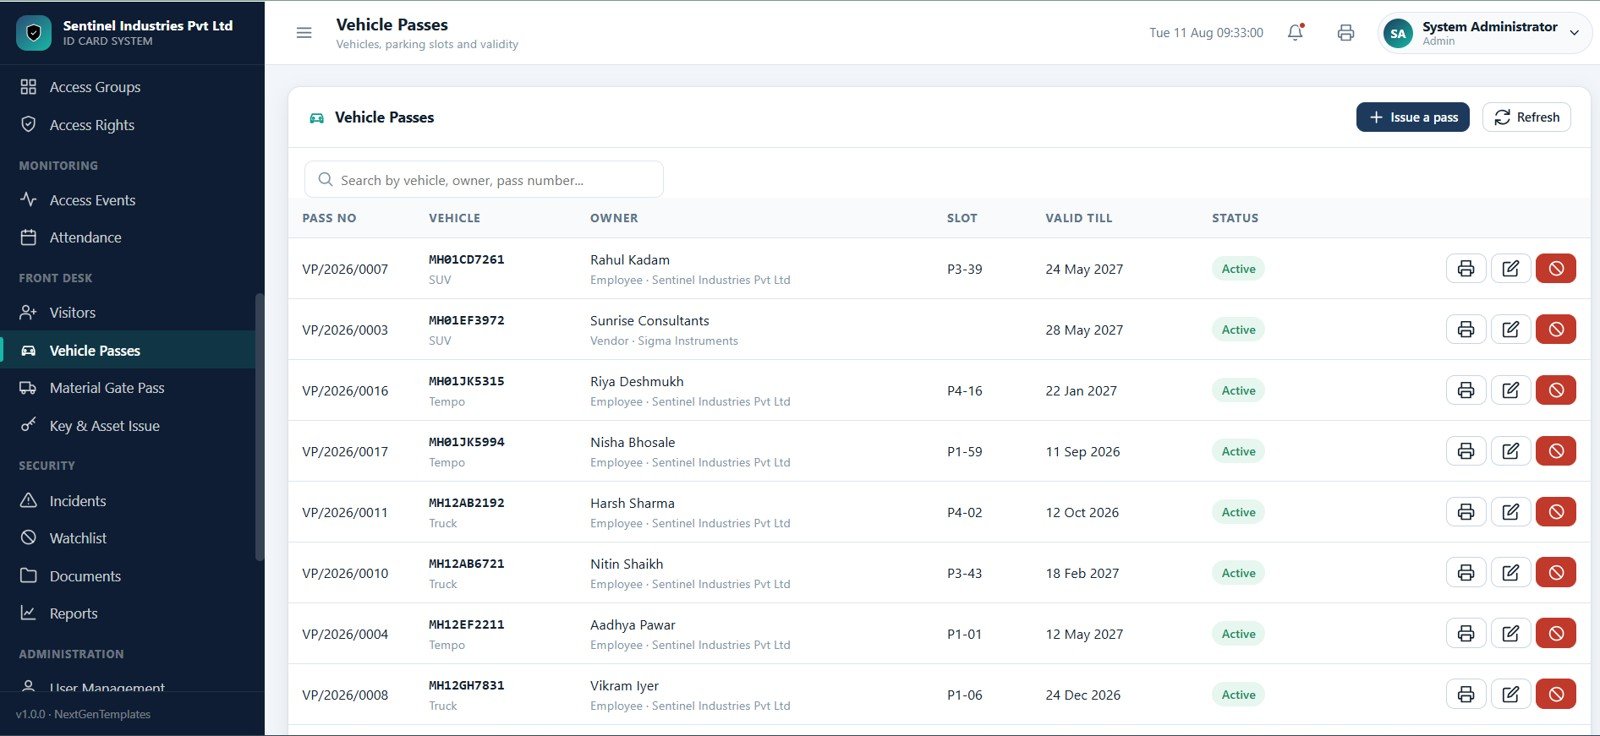This screenshot has height=736, width=1600.
Task: Print Aadhya Pawar's vehicle pass
Action: [x=1466, y=634]
